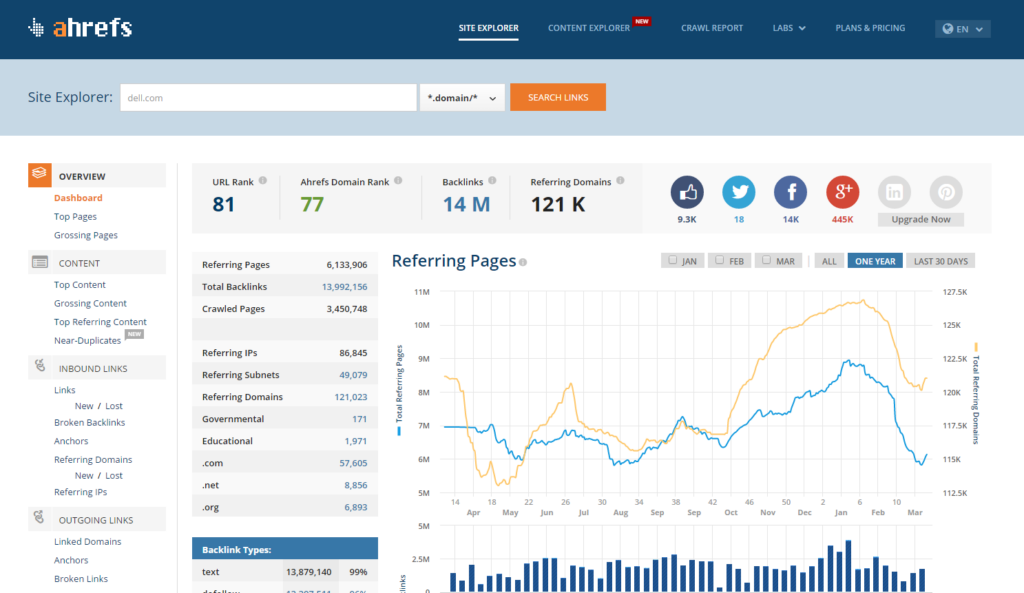Click the Facebook like thumbs-up icon

pyautogui.click(x=687, y=192)
